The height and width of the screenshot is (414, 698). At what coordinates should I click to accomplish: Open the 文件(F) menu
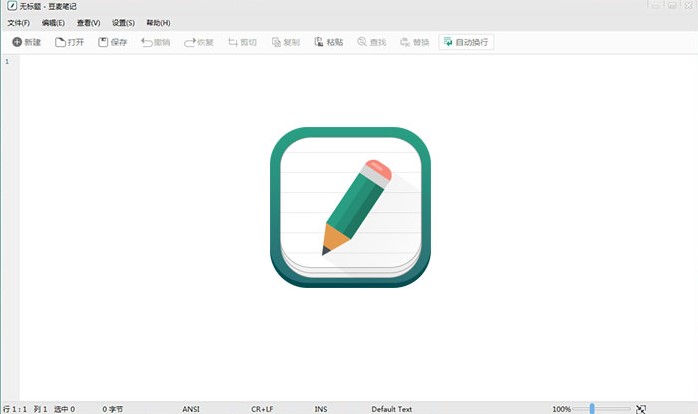pos(19,23)
